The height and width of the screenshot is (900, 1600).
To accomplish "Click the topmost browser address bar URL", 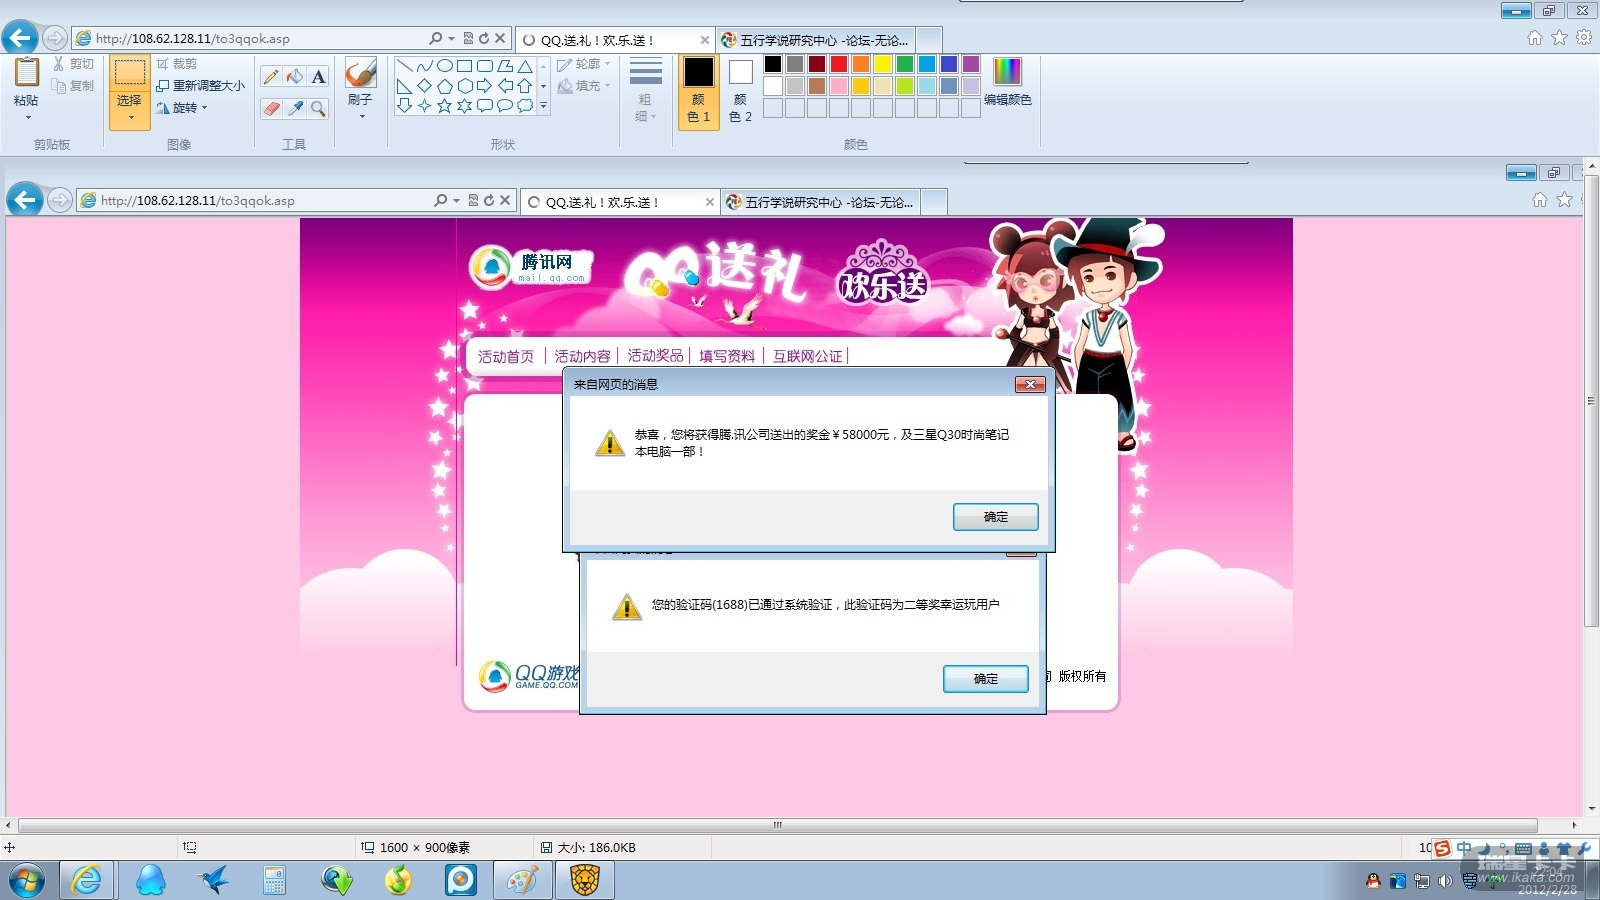I will (193, 39).
